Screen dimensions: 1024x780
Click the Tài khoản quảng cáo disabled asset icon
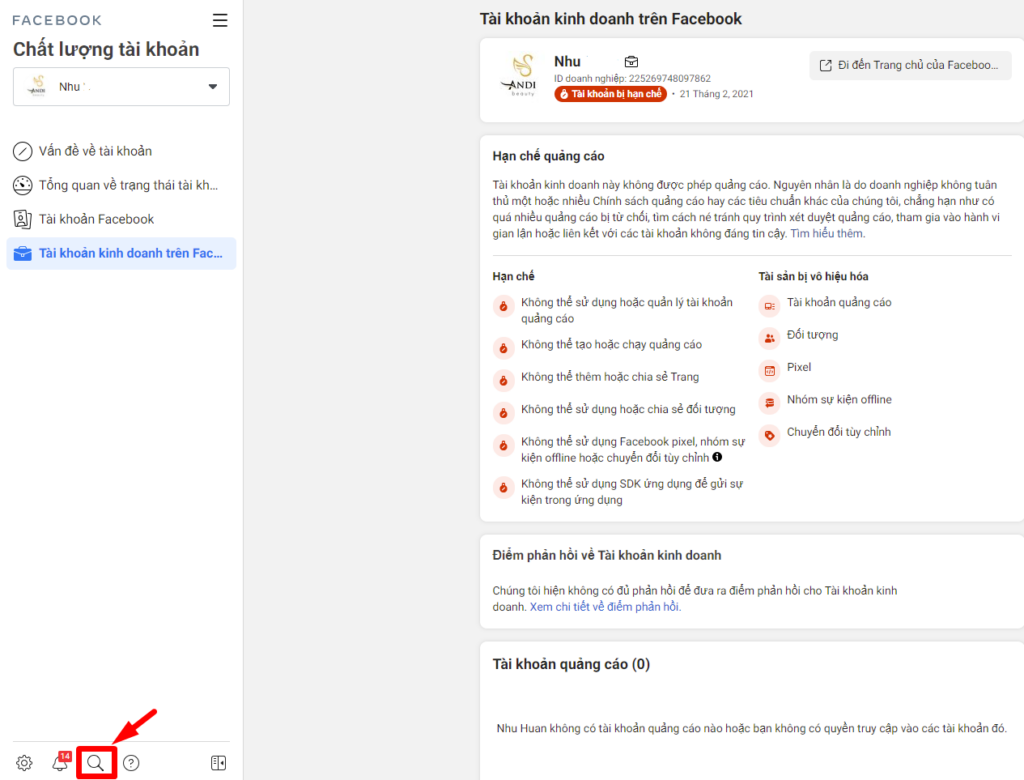click(x=770, y=306)
